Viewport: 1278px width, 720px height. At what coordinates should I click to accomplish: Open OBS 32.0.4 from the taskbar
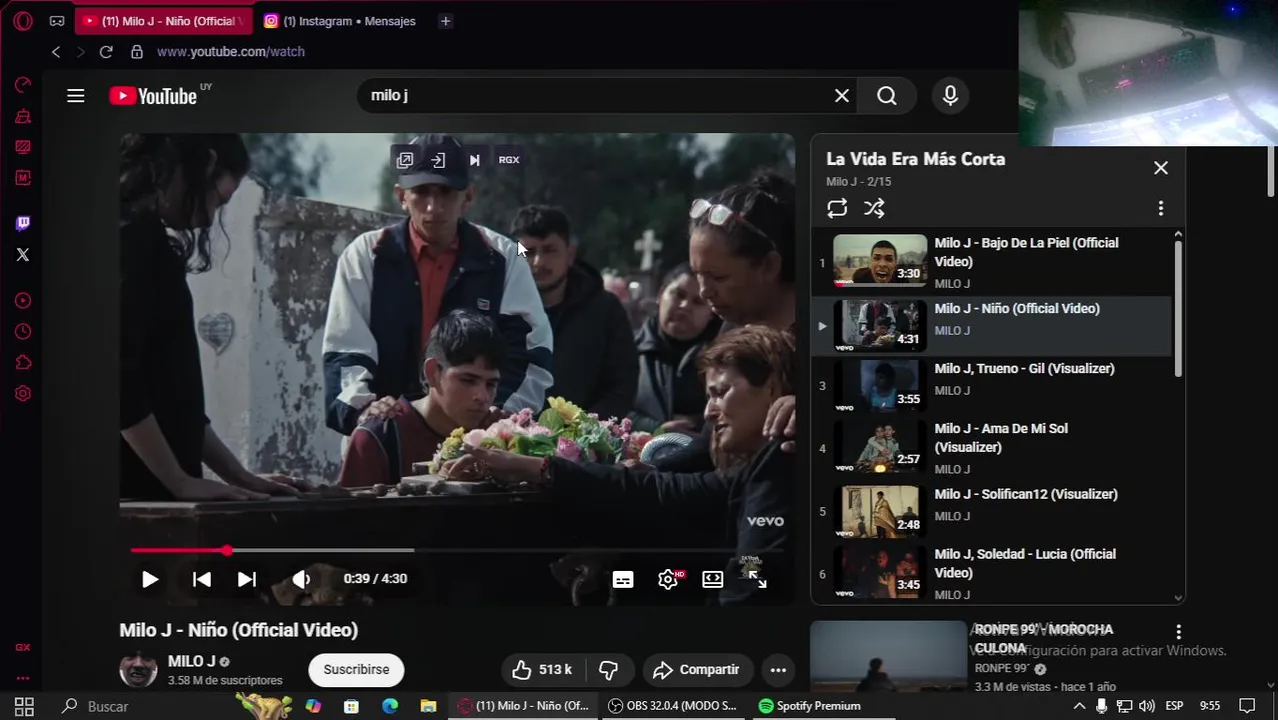coord(672,706)
